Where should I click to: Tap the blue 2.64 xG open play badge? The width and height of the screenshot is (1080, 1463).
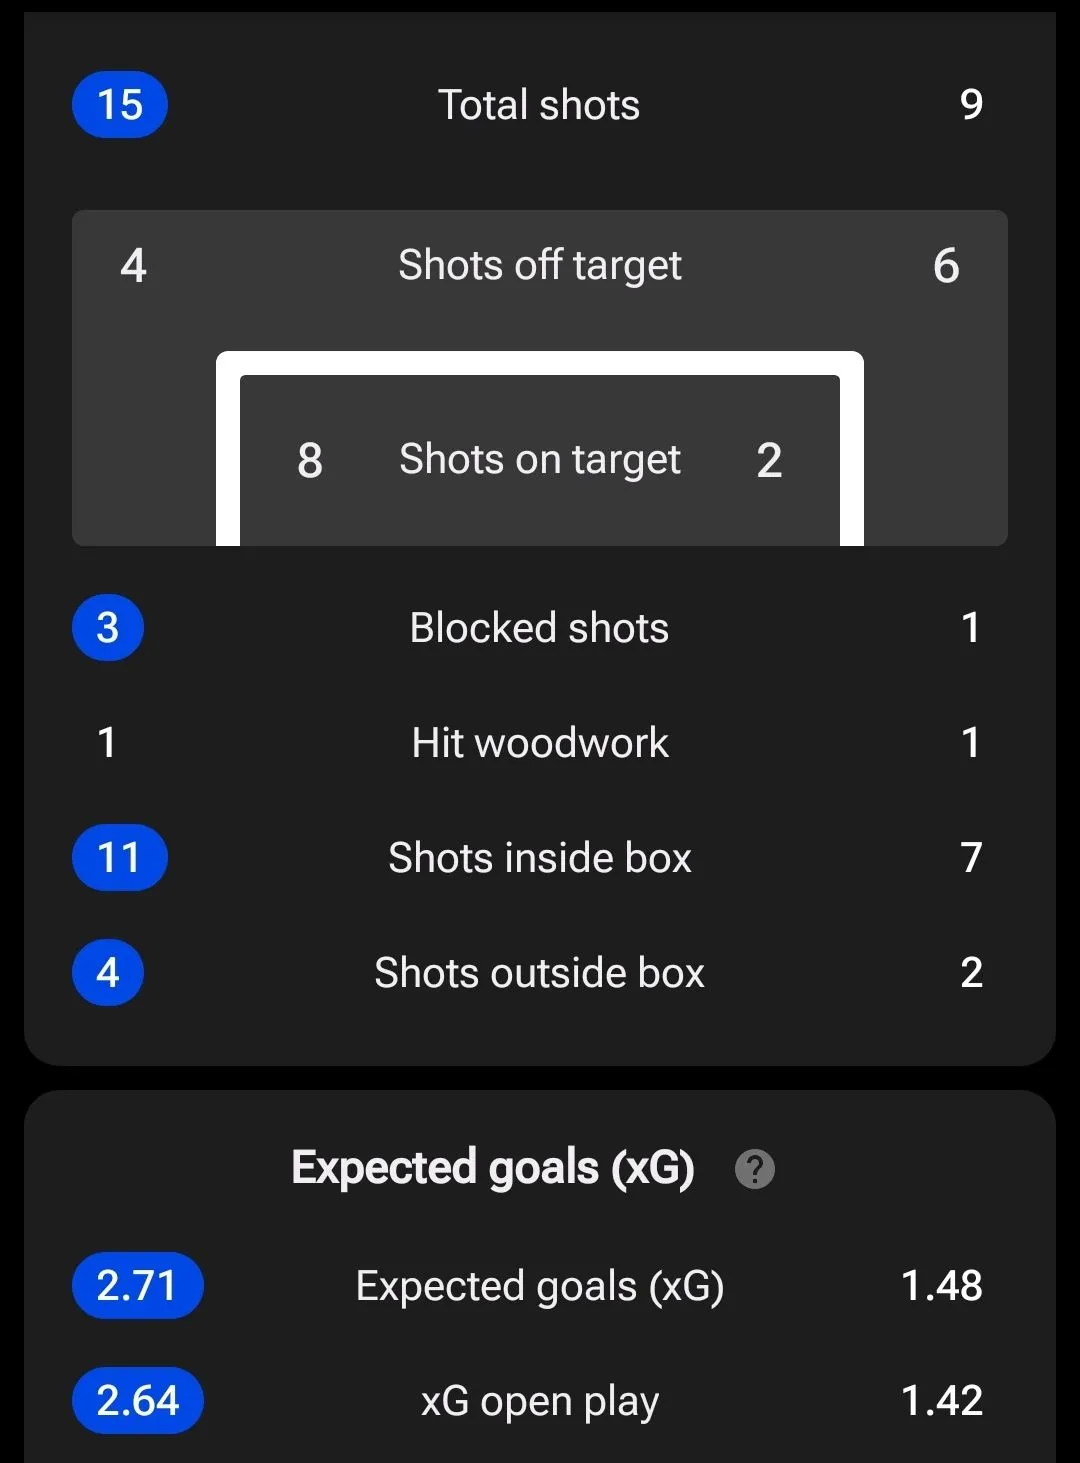pyautogui.click(x=137, y=1401)
